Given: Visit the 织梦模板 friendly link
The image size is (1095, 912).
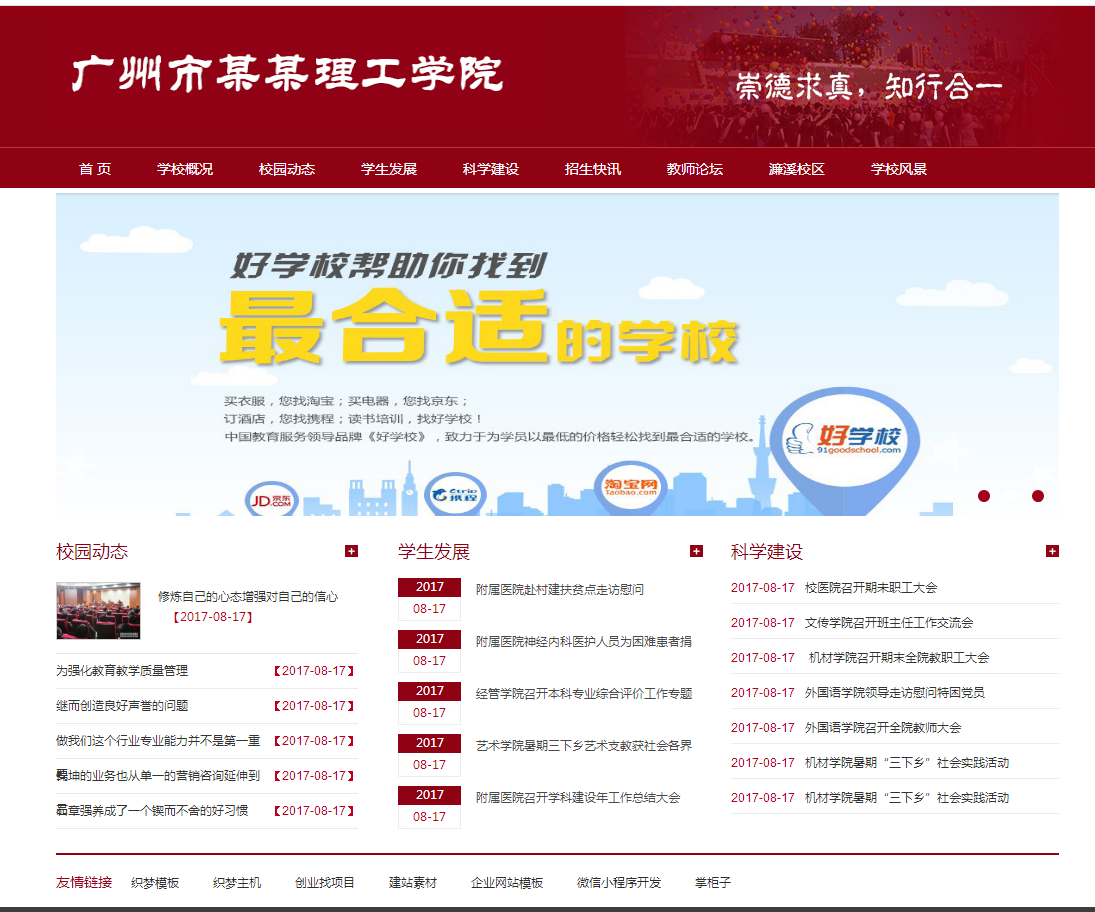Looking at the screenshot, I should click(x=155, y=883).
